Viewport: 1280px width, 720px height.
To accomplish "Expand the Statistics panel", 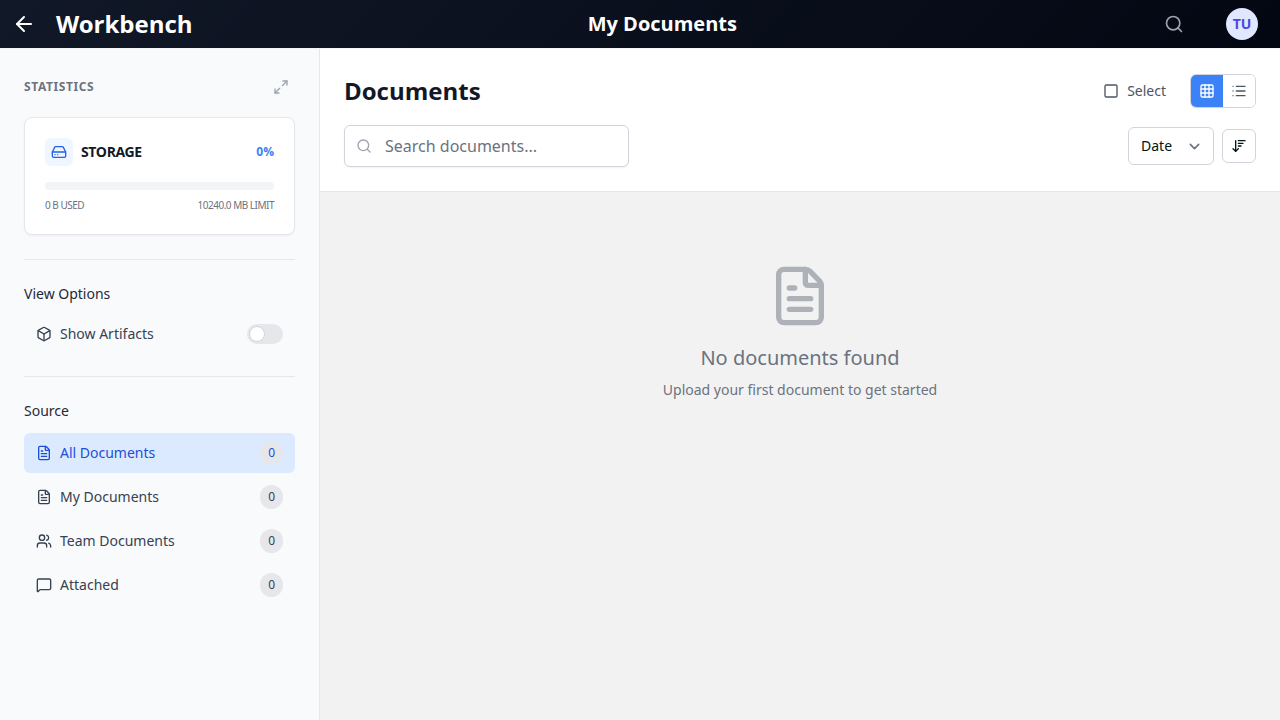I will (x=281, y=87).
